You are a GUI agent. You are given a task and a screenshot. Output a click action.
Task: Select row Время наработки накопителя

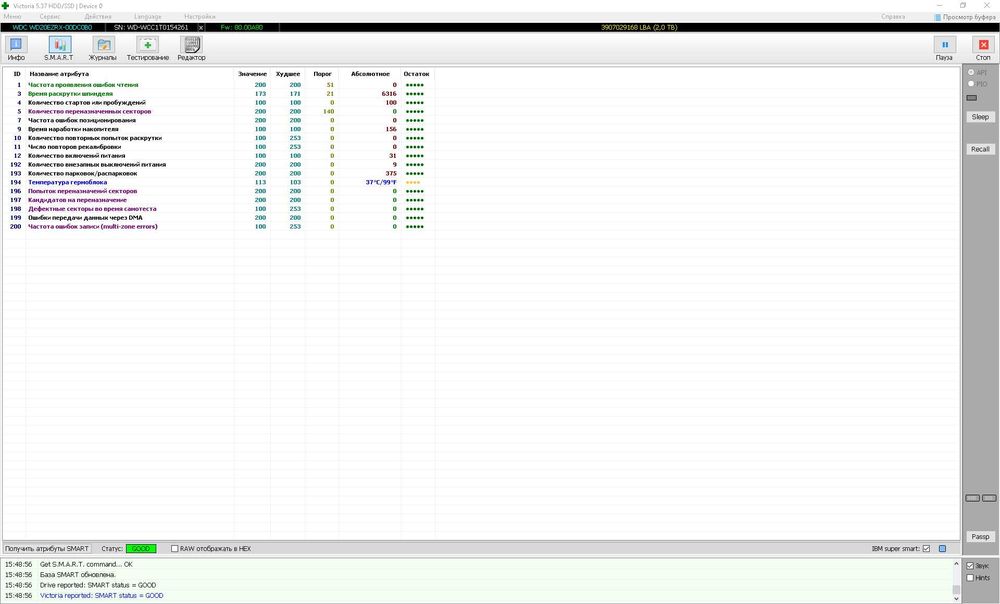[x=218, y=129]
